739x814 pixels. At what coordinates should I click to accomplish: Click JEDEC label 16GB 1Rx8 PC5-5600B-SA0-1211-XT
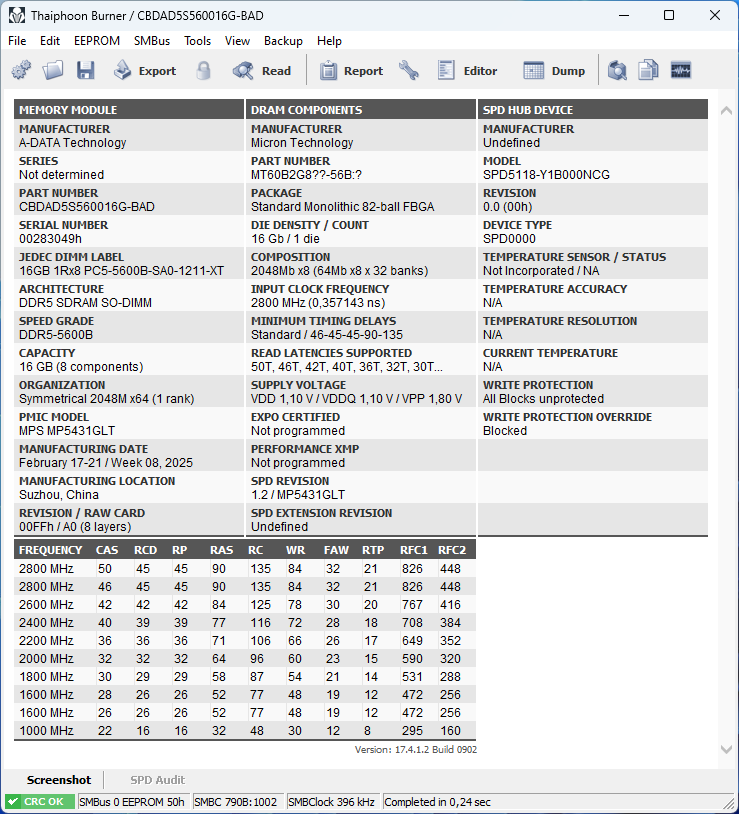click(x=121, y=271)
